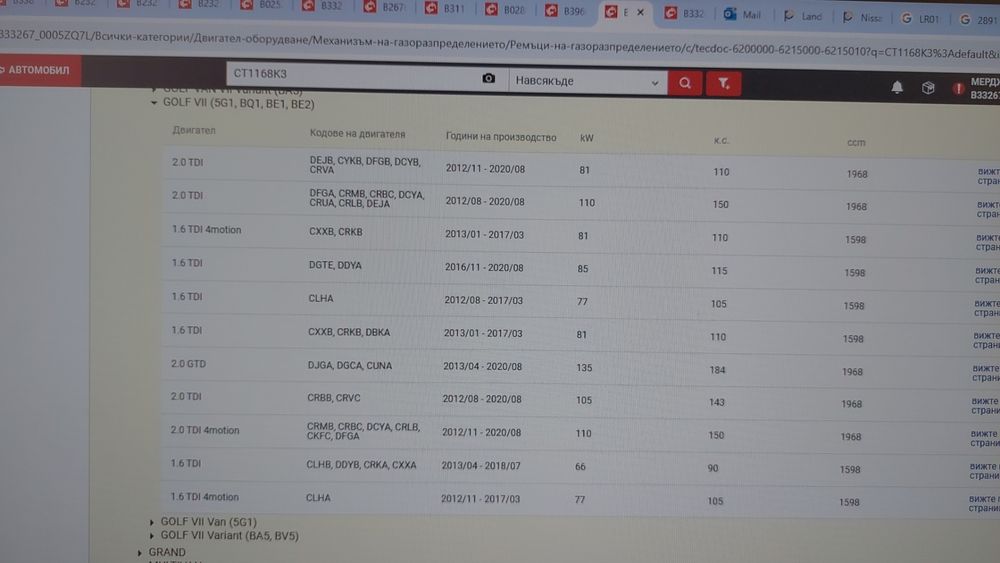Open the вижте страница link in the CRBB, CRVC row
The height and width of the screenshot is (563, 1000).
coord(985,406)
